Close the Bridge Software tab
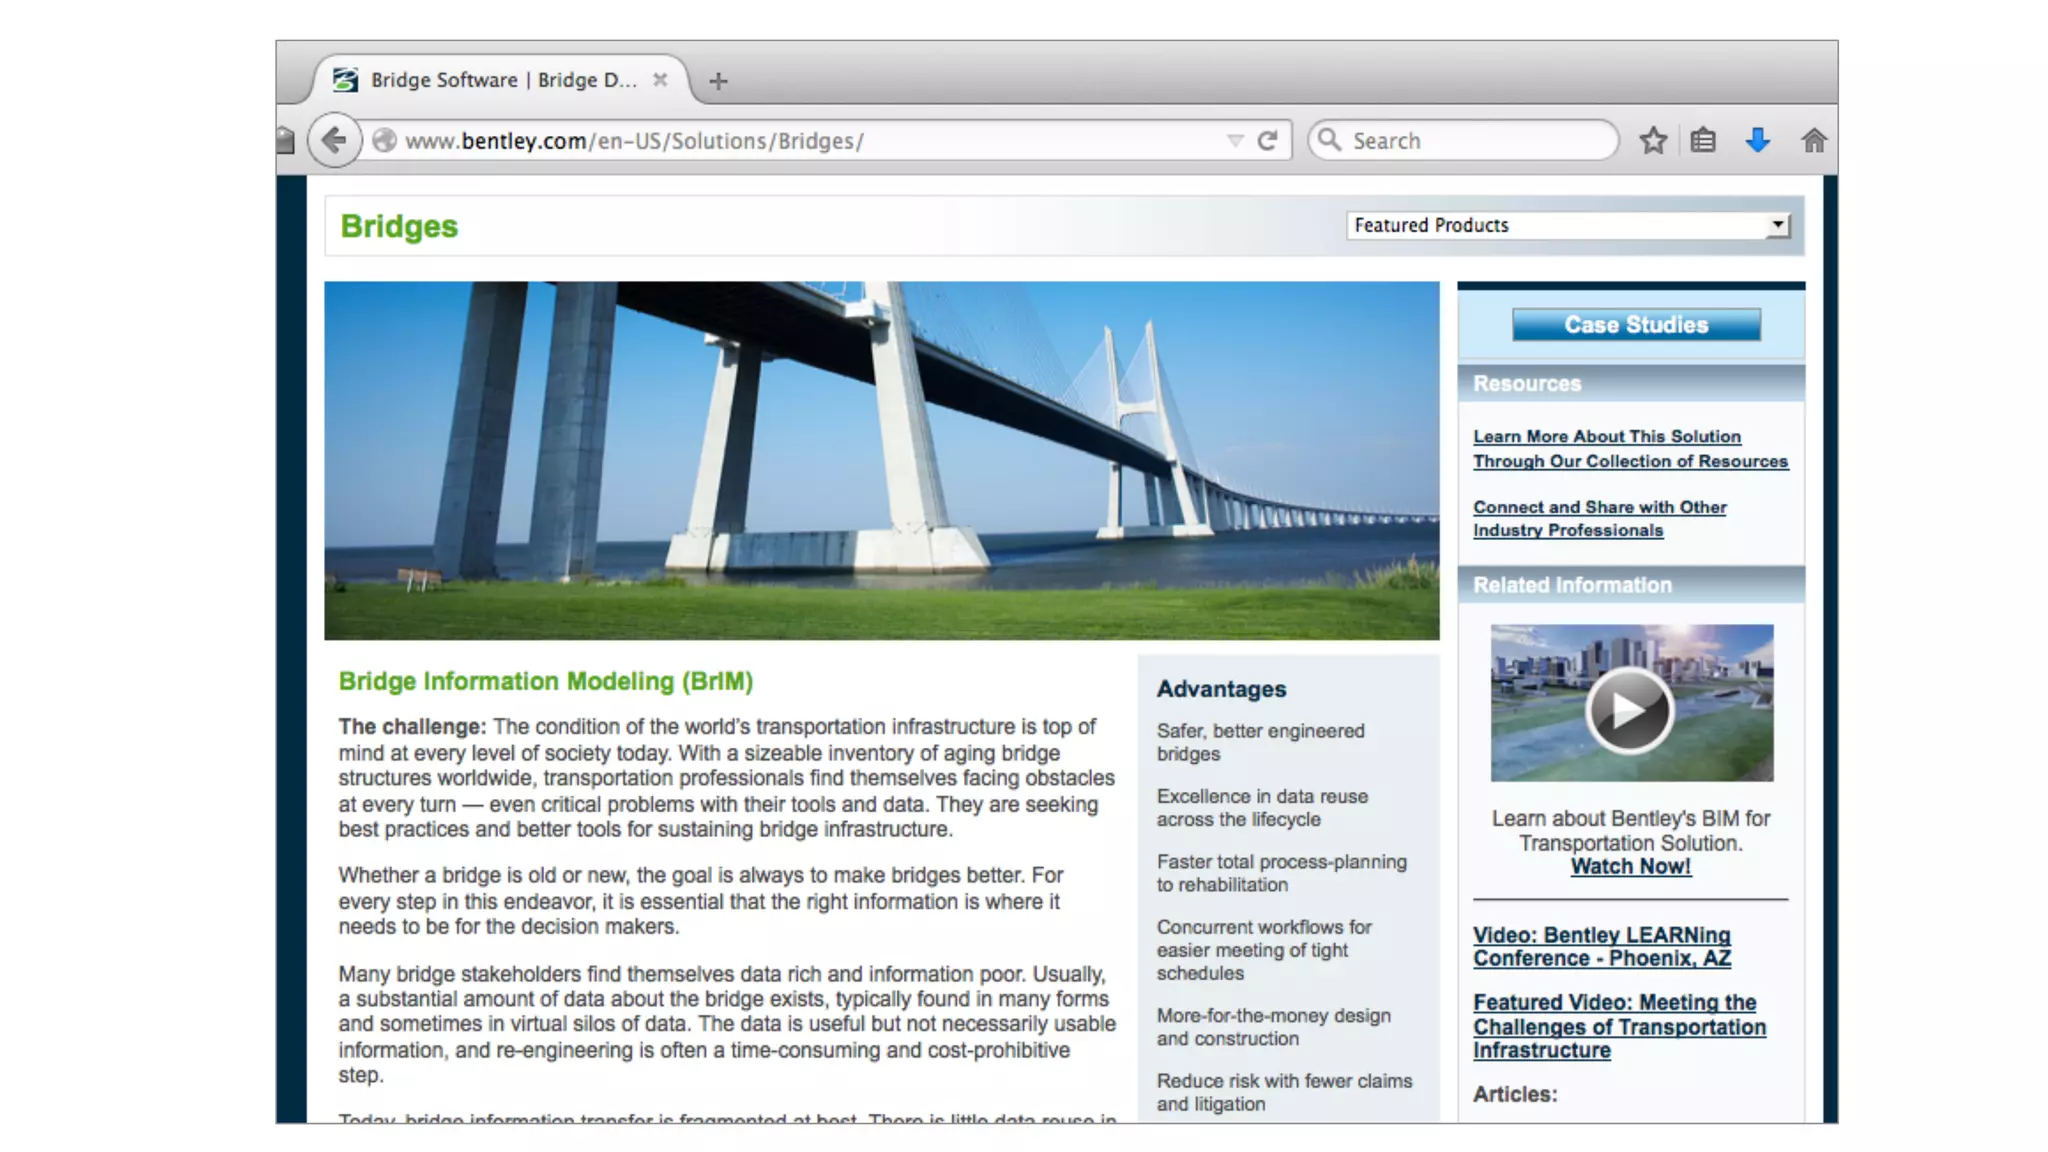Screen dimensions: 2048x1152 click(x=660, y=80)
